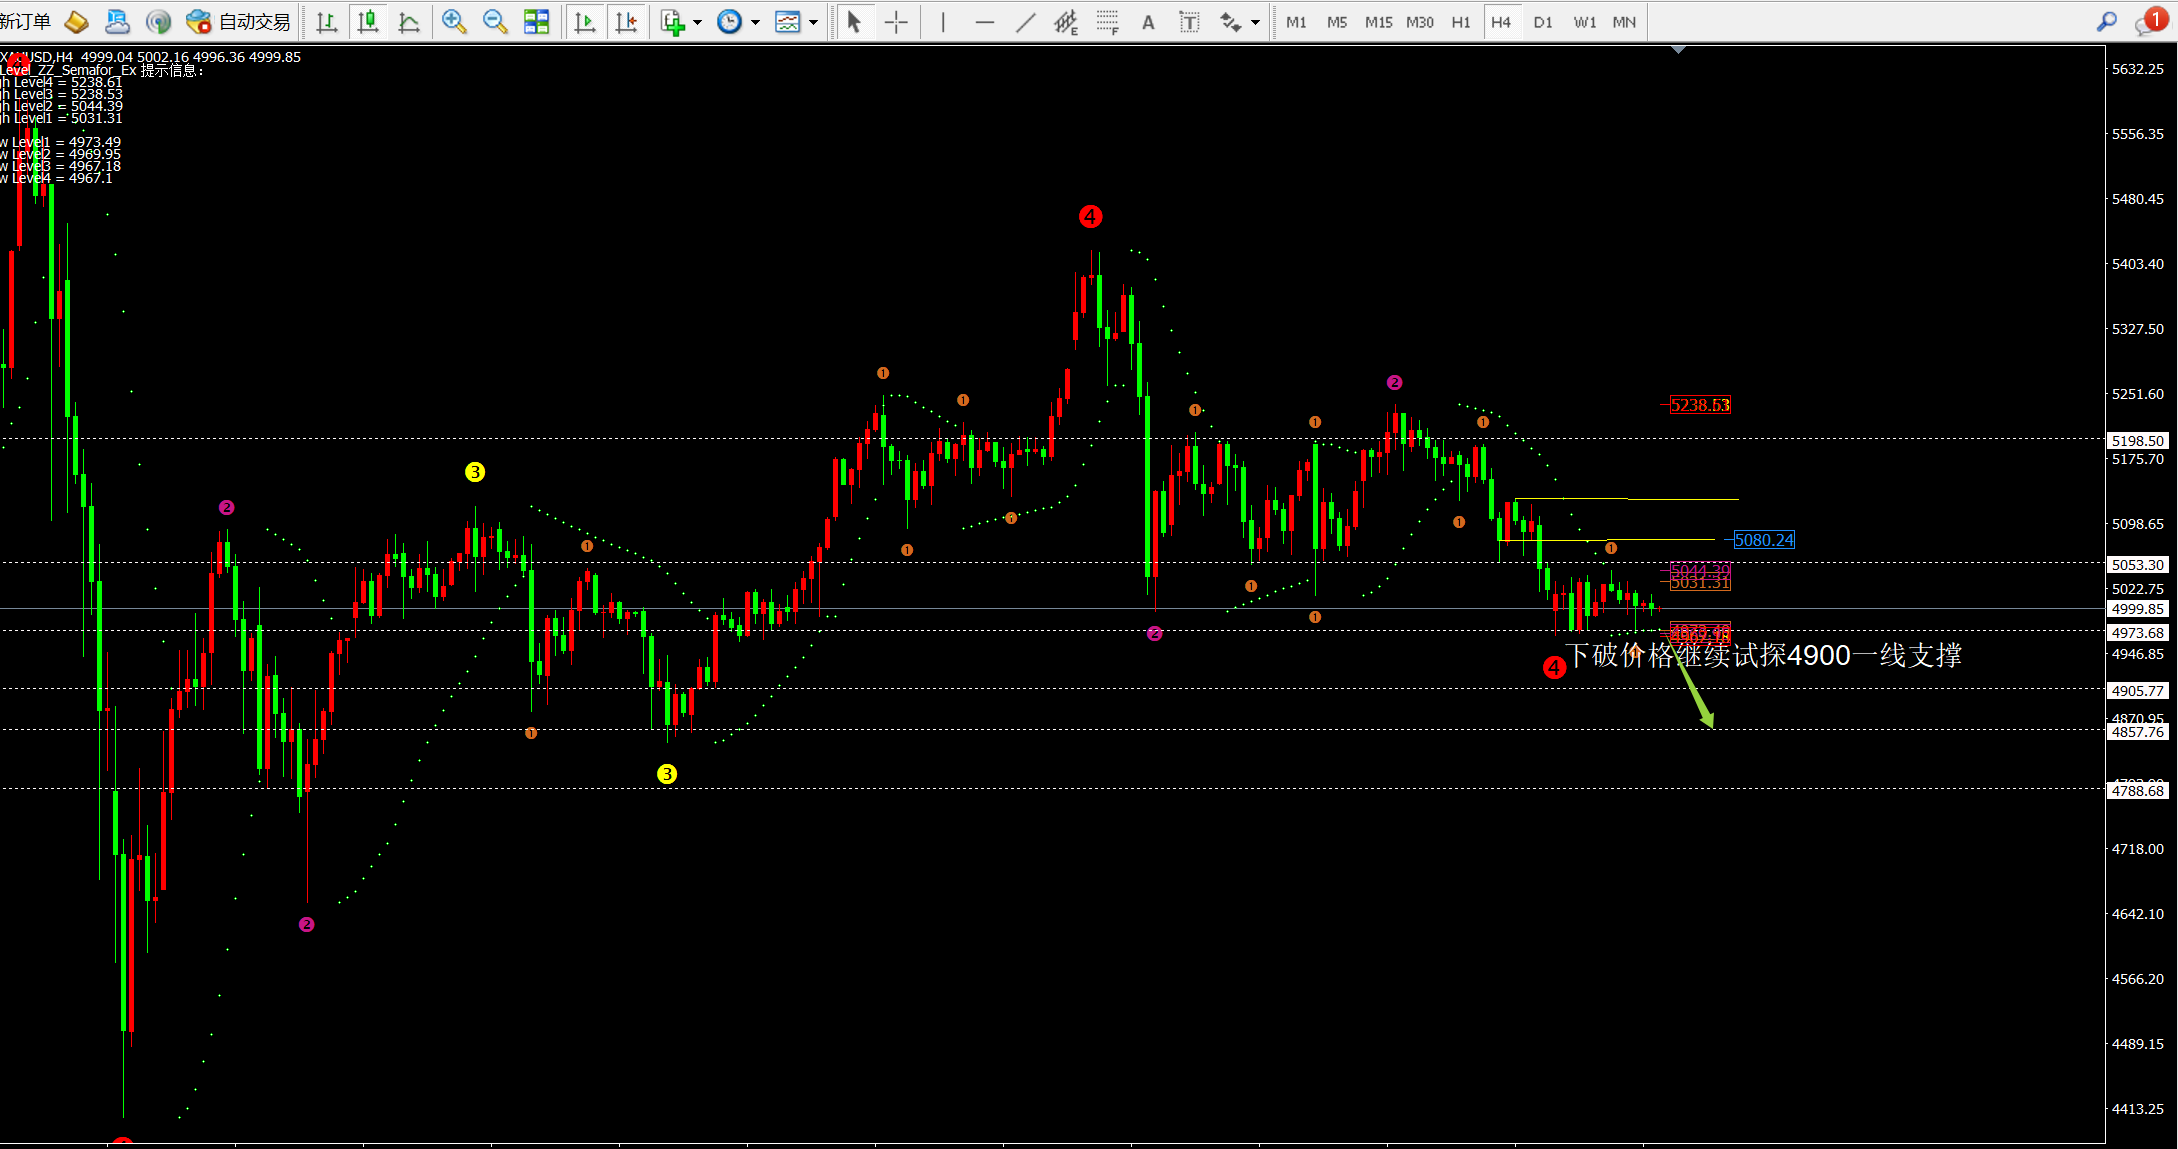Draw a trendline with diagonal line tool
Viewport: 2178px width, 1149px height.
(x=1025, y=22)
